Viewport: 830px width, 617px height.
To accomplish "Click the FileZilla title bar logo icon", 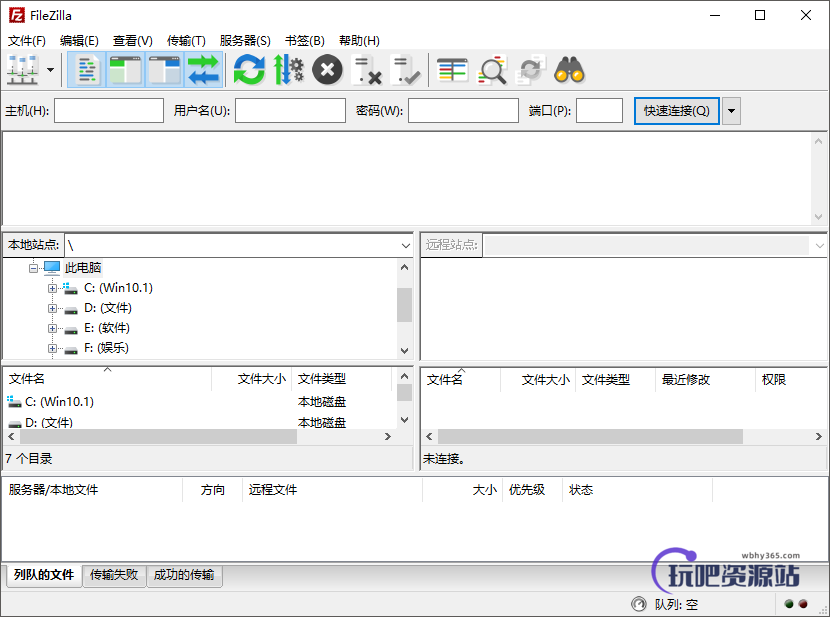I will point(16,15).
